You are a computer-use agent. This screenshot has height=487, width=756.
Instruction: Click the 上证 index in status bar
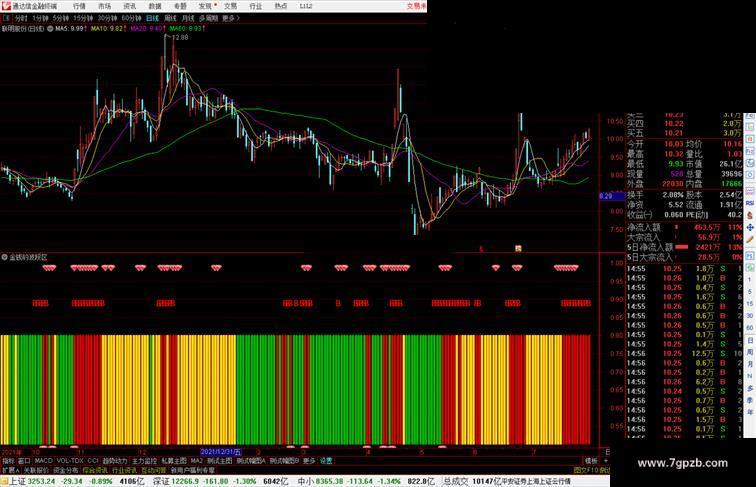pyautogui.click(x=17, y=481)
